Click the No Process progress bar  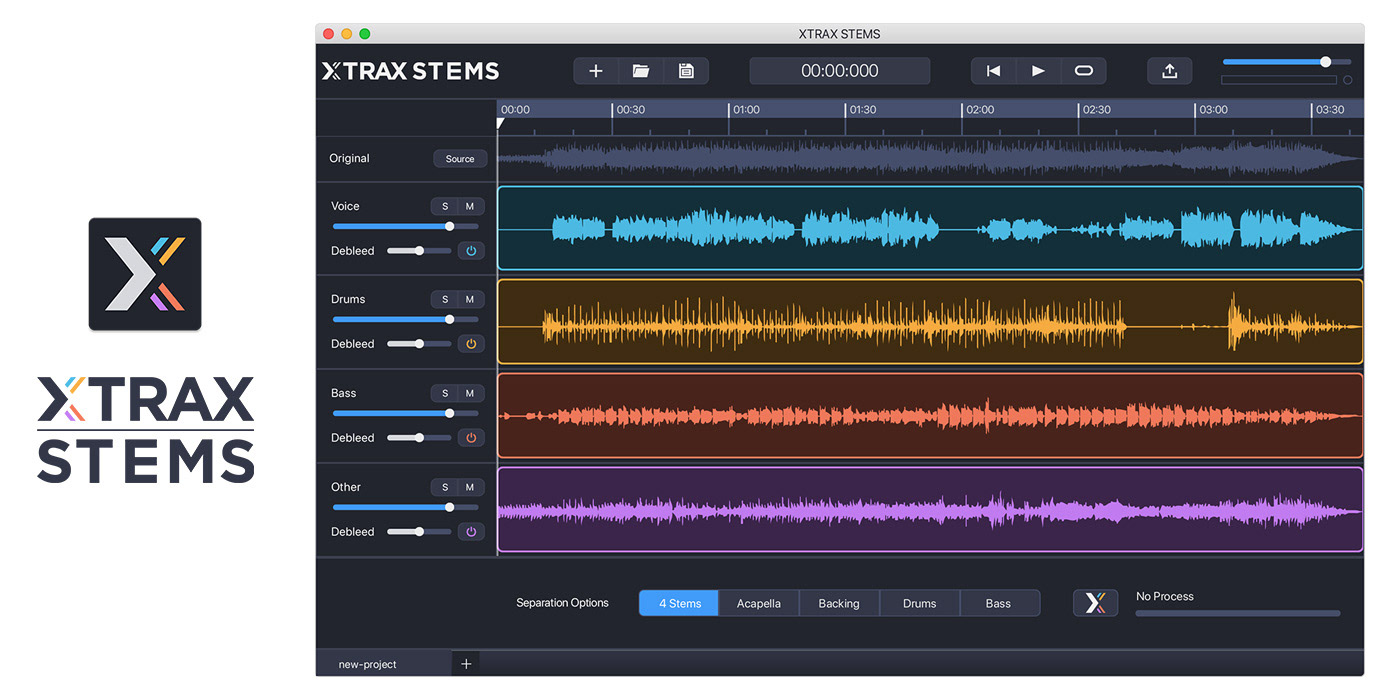coord(1238,614)
